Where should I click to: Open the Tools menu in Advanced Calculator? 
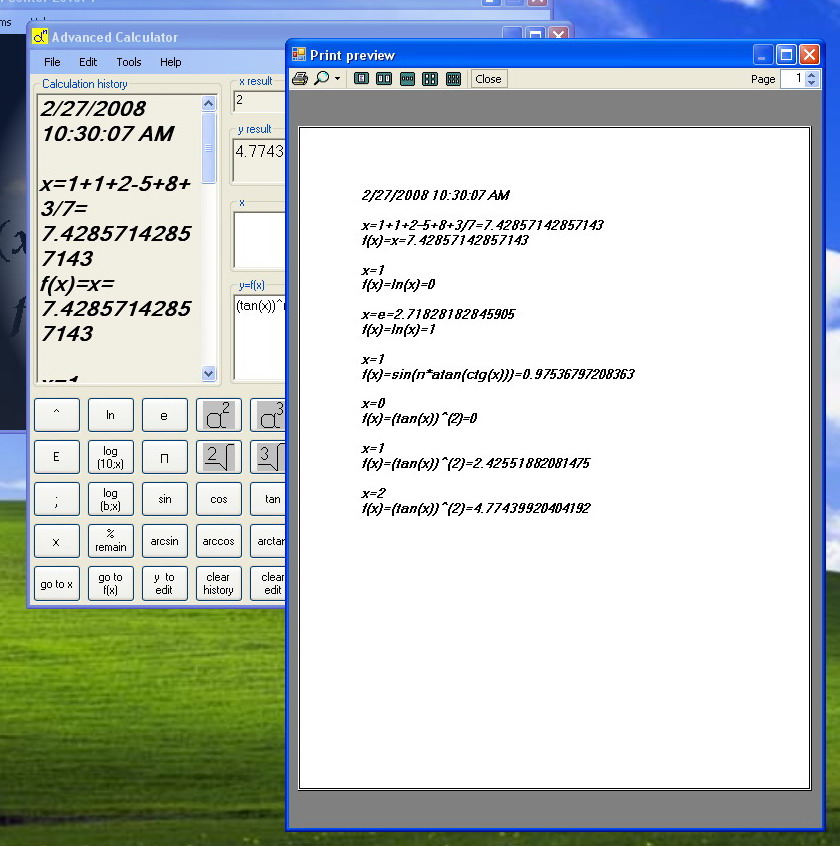point(129,62)
